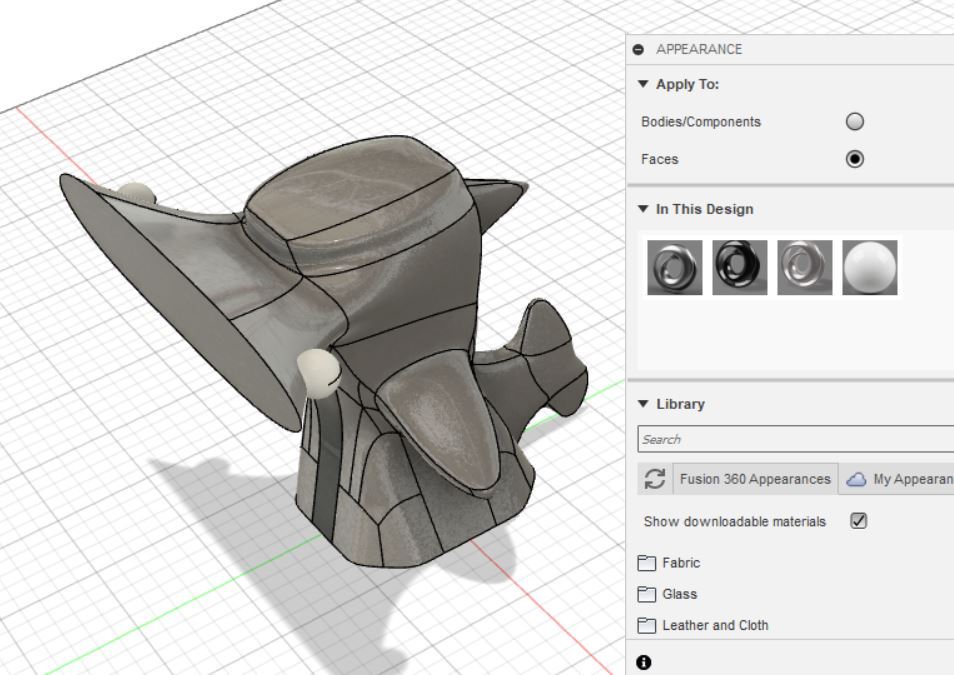Pick the white sphere material swatch

point(870,267)
